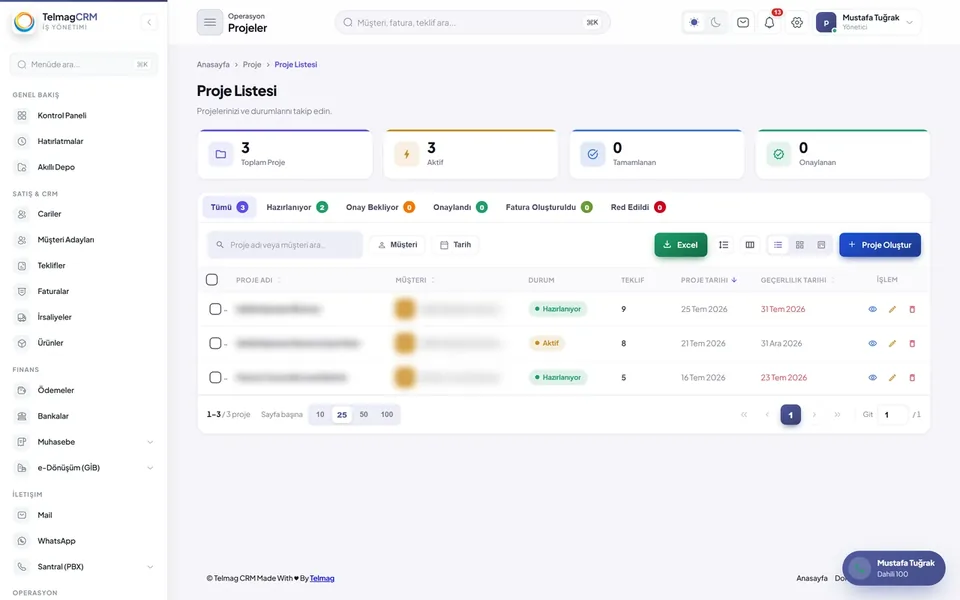Open Akıllı Depo sidebar item
This screenshot has width=960, height=600.
84,167
